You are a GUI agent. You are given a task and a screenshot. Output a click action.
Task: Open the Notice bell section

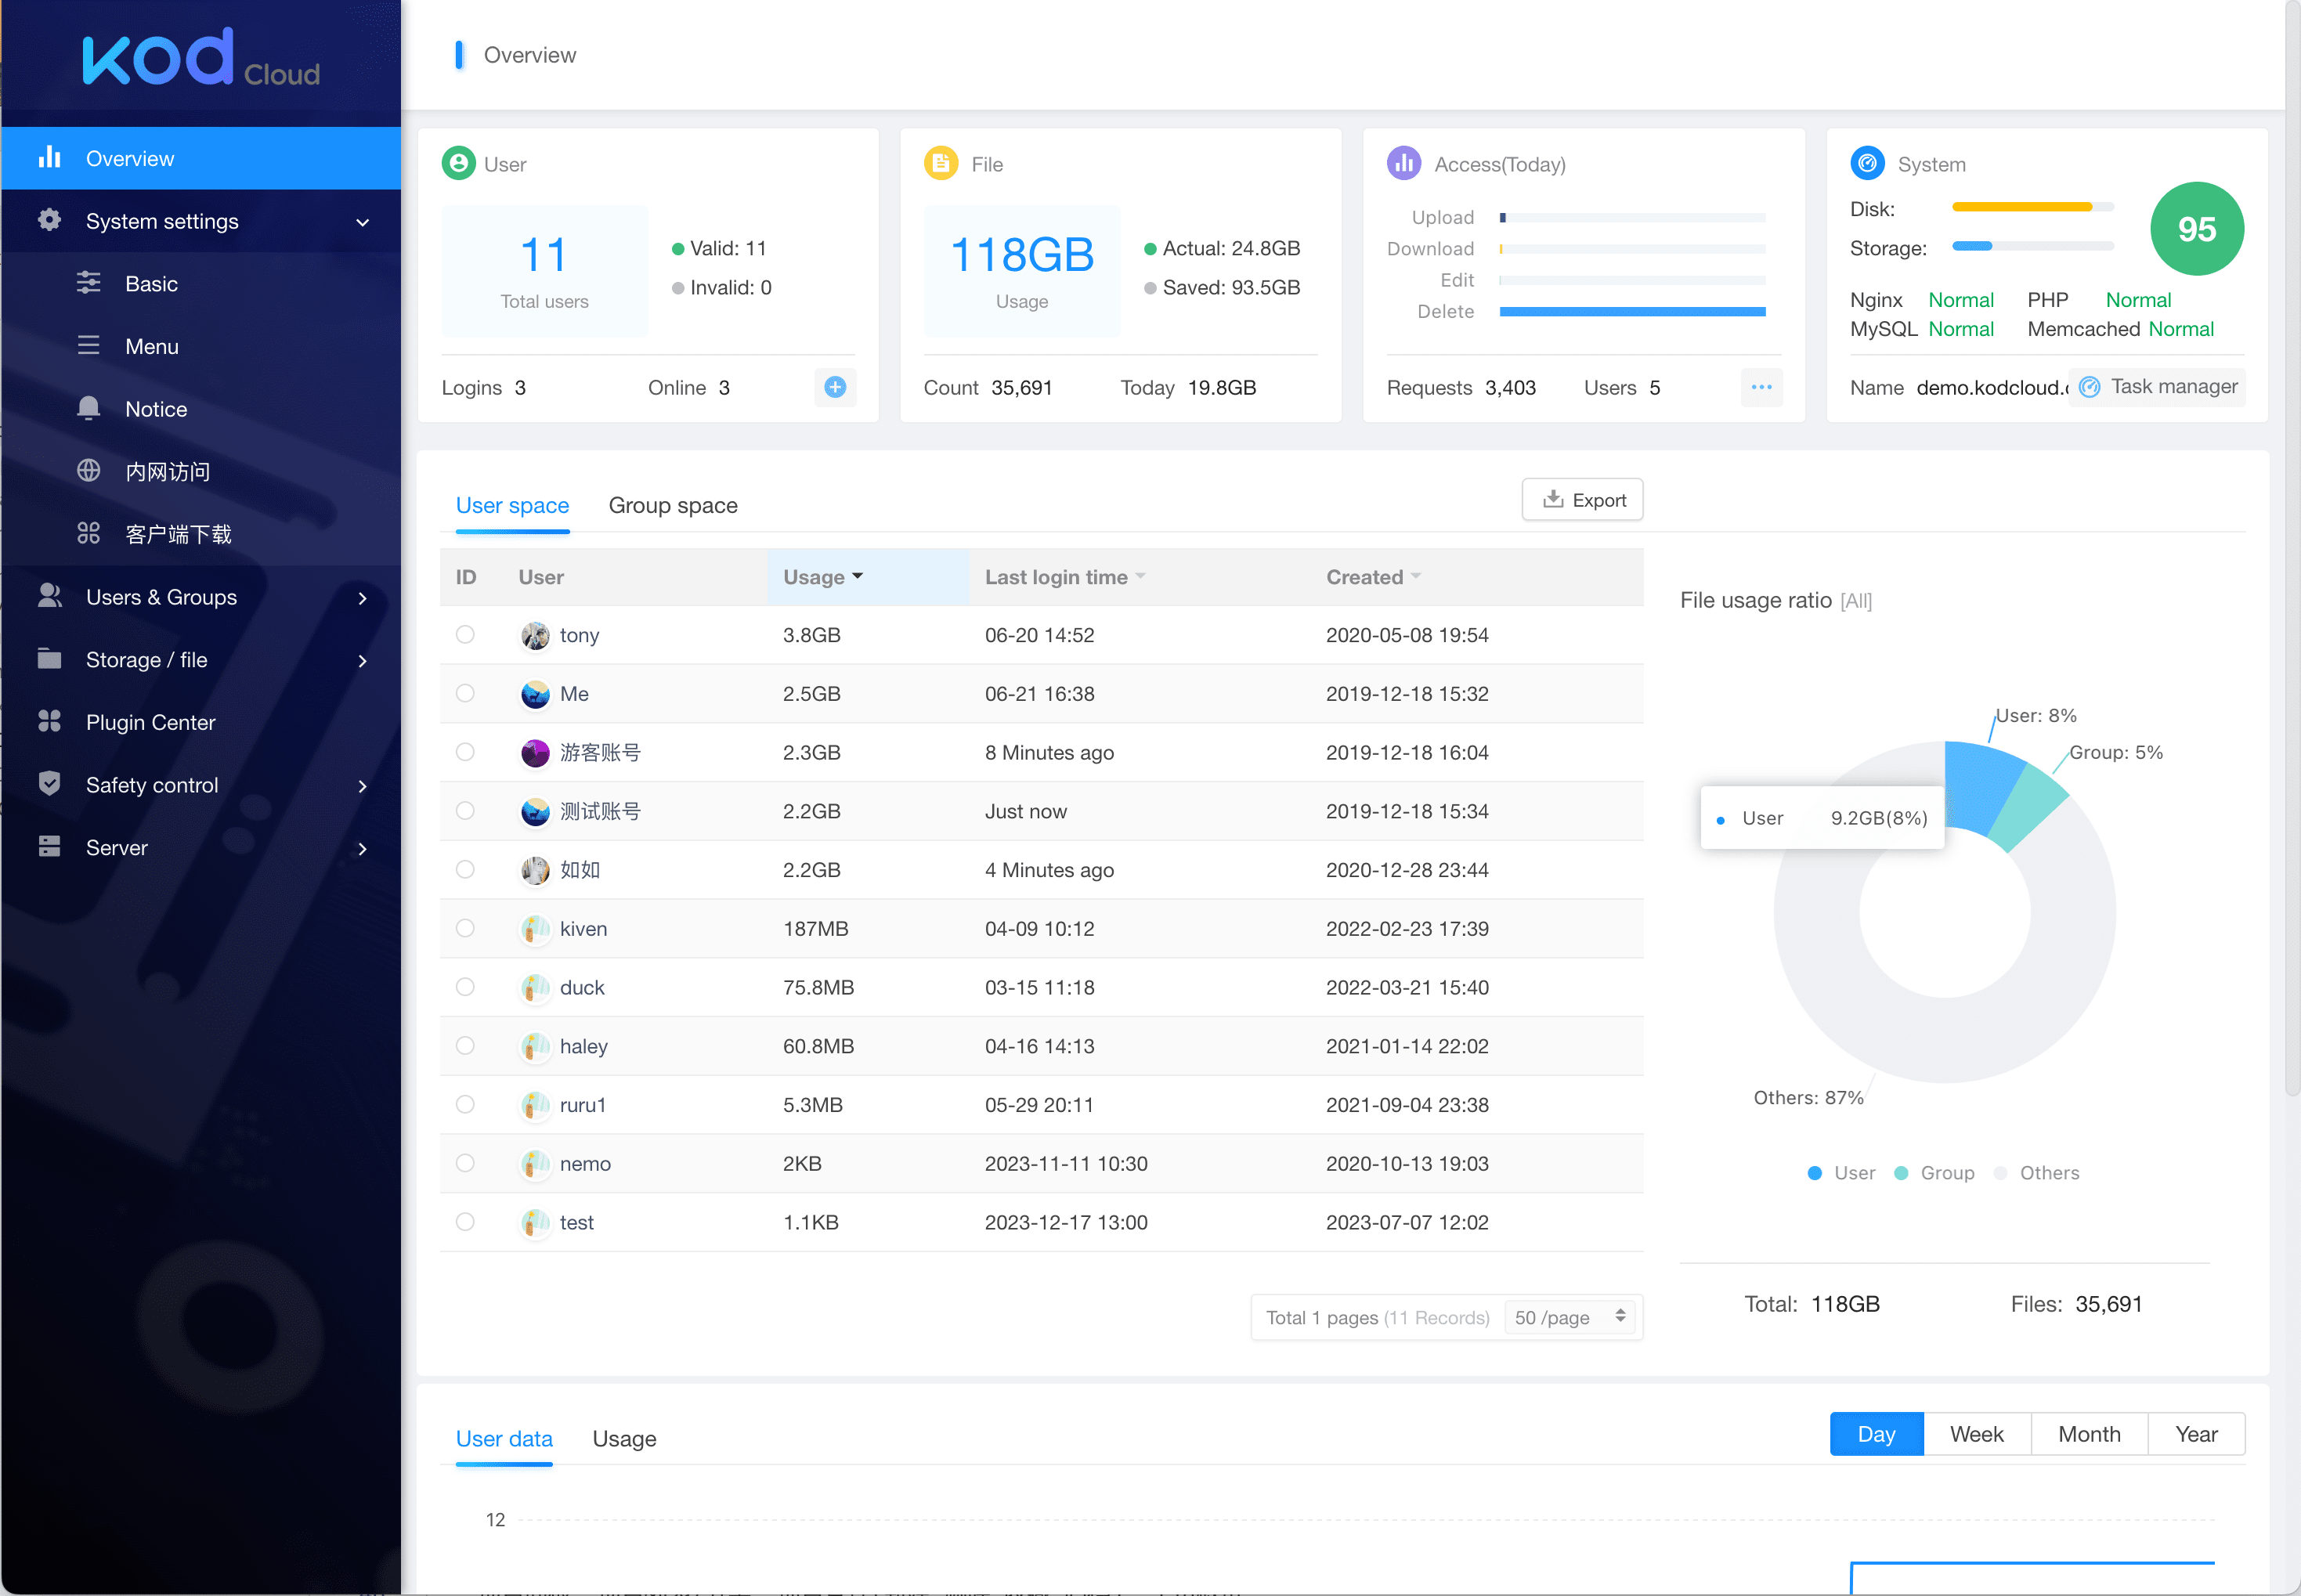(89, 408)
